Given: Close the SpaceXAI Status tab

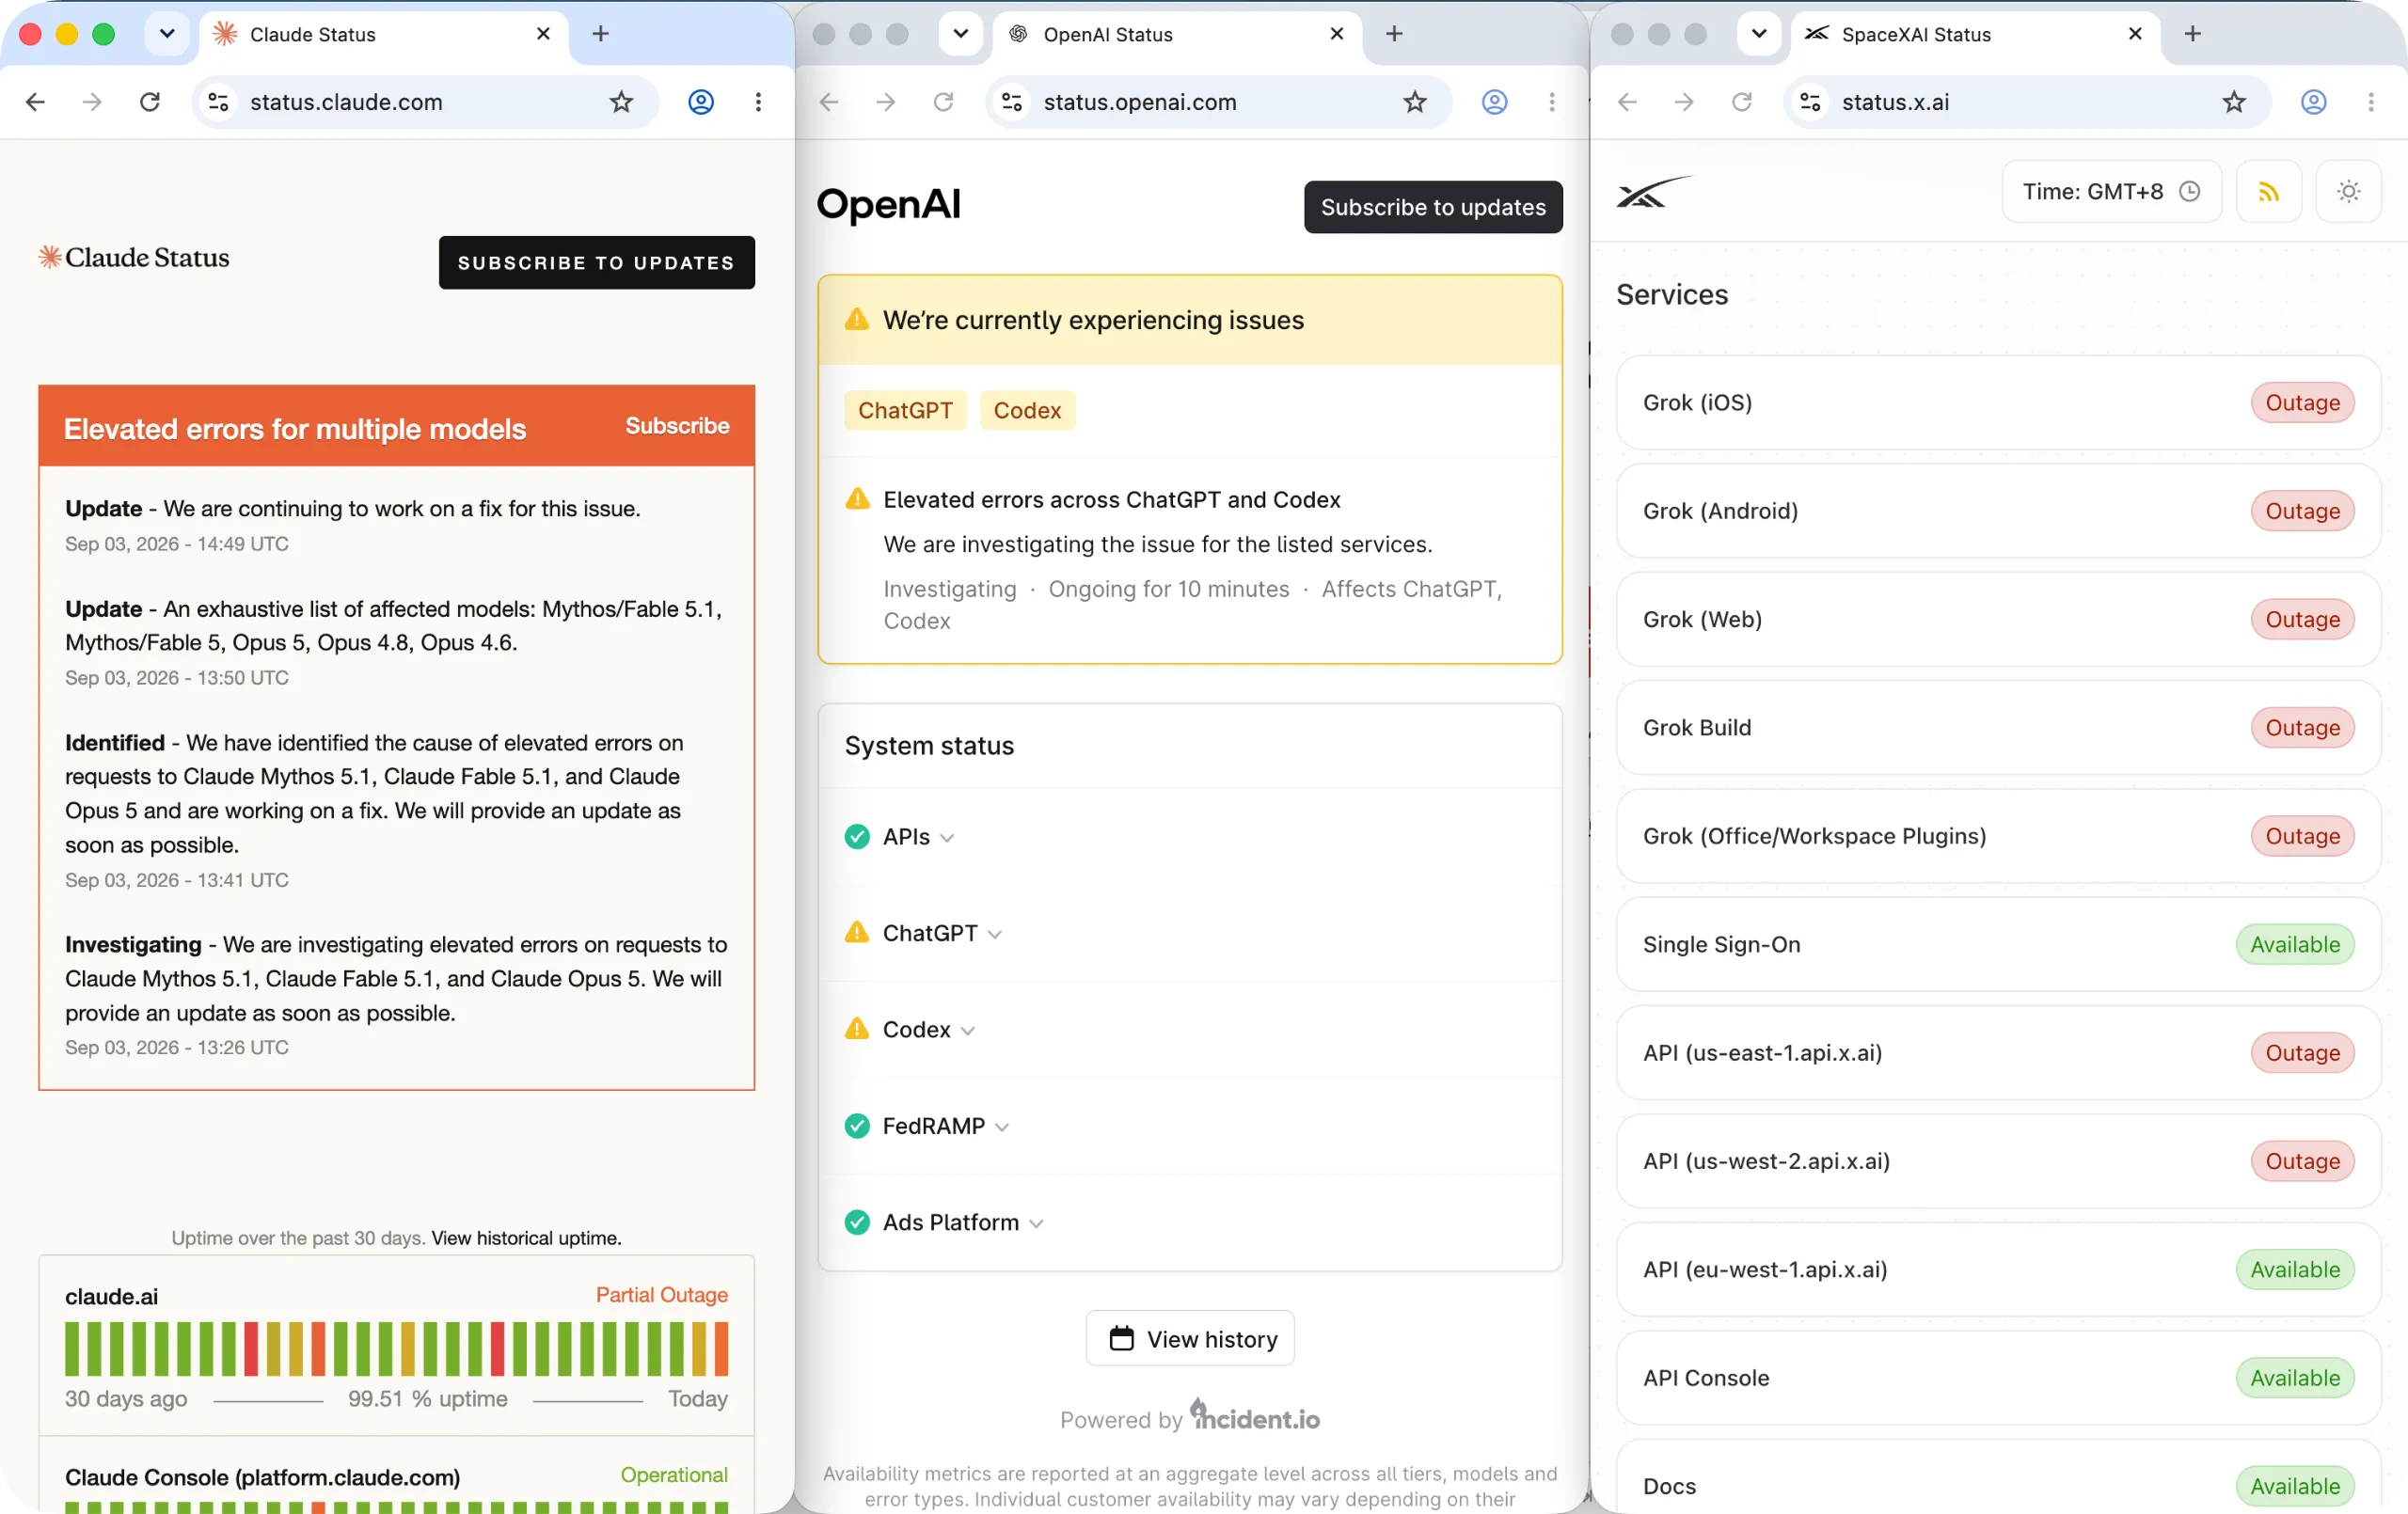Looking at the screenshot, I should [2135, 34].
